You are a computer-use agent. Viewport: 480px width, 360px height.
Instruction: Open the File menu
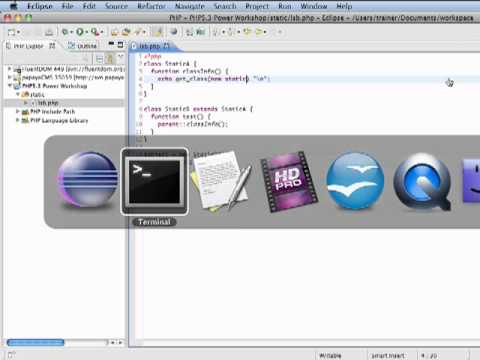tap(67, 6)
